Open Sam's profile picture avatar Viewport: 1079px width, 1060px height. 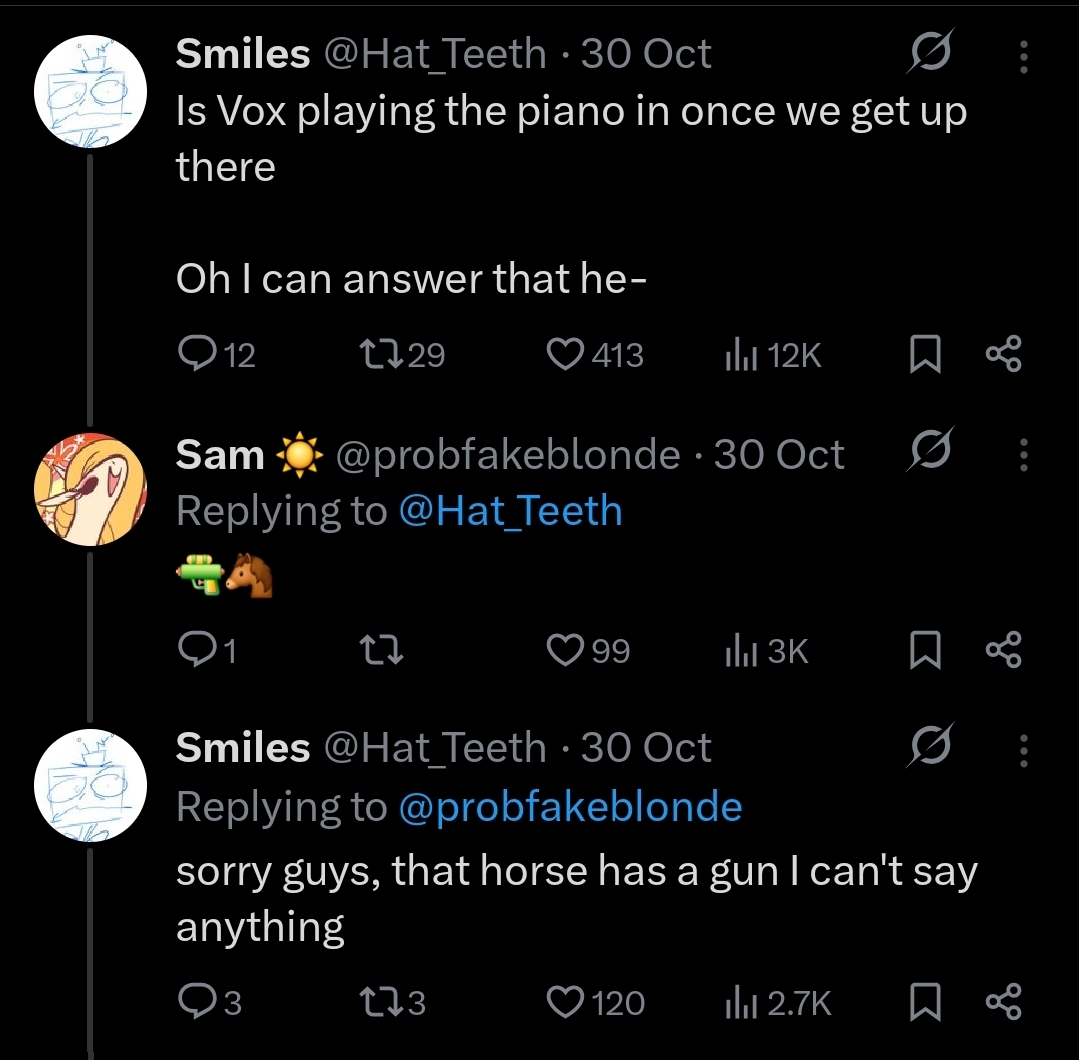point(90,489)
